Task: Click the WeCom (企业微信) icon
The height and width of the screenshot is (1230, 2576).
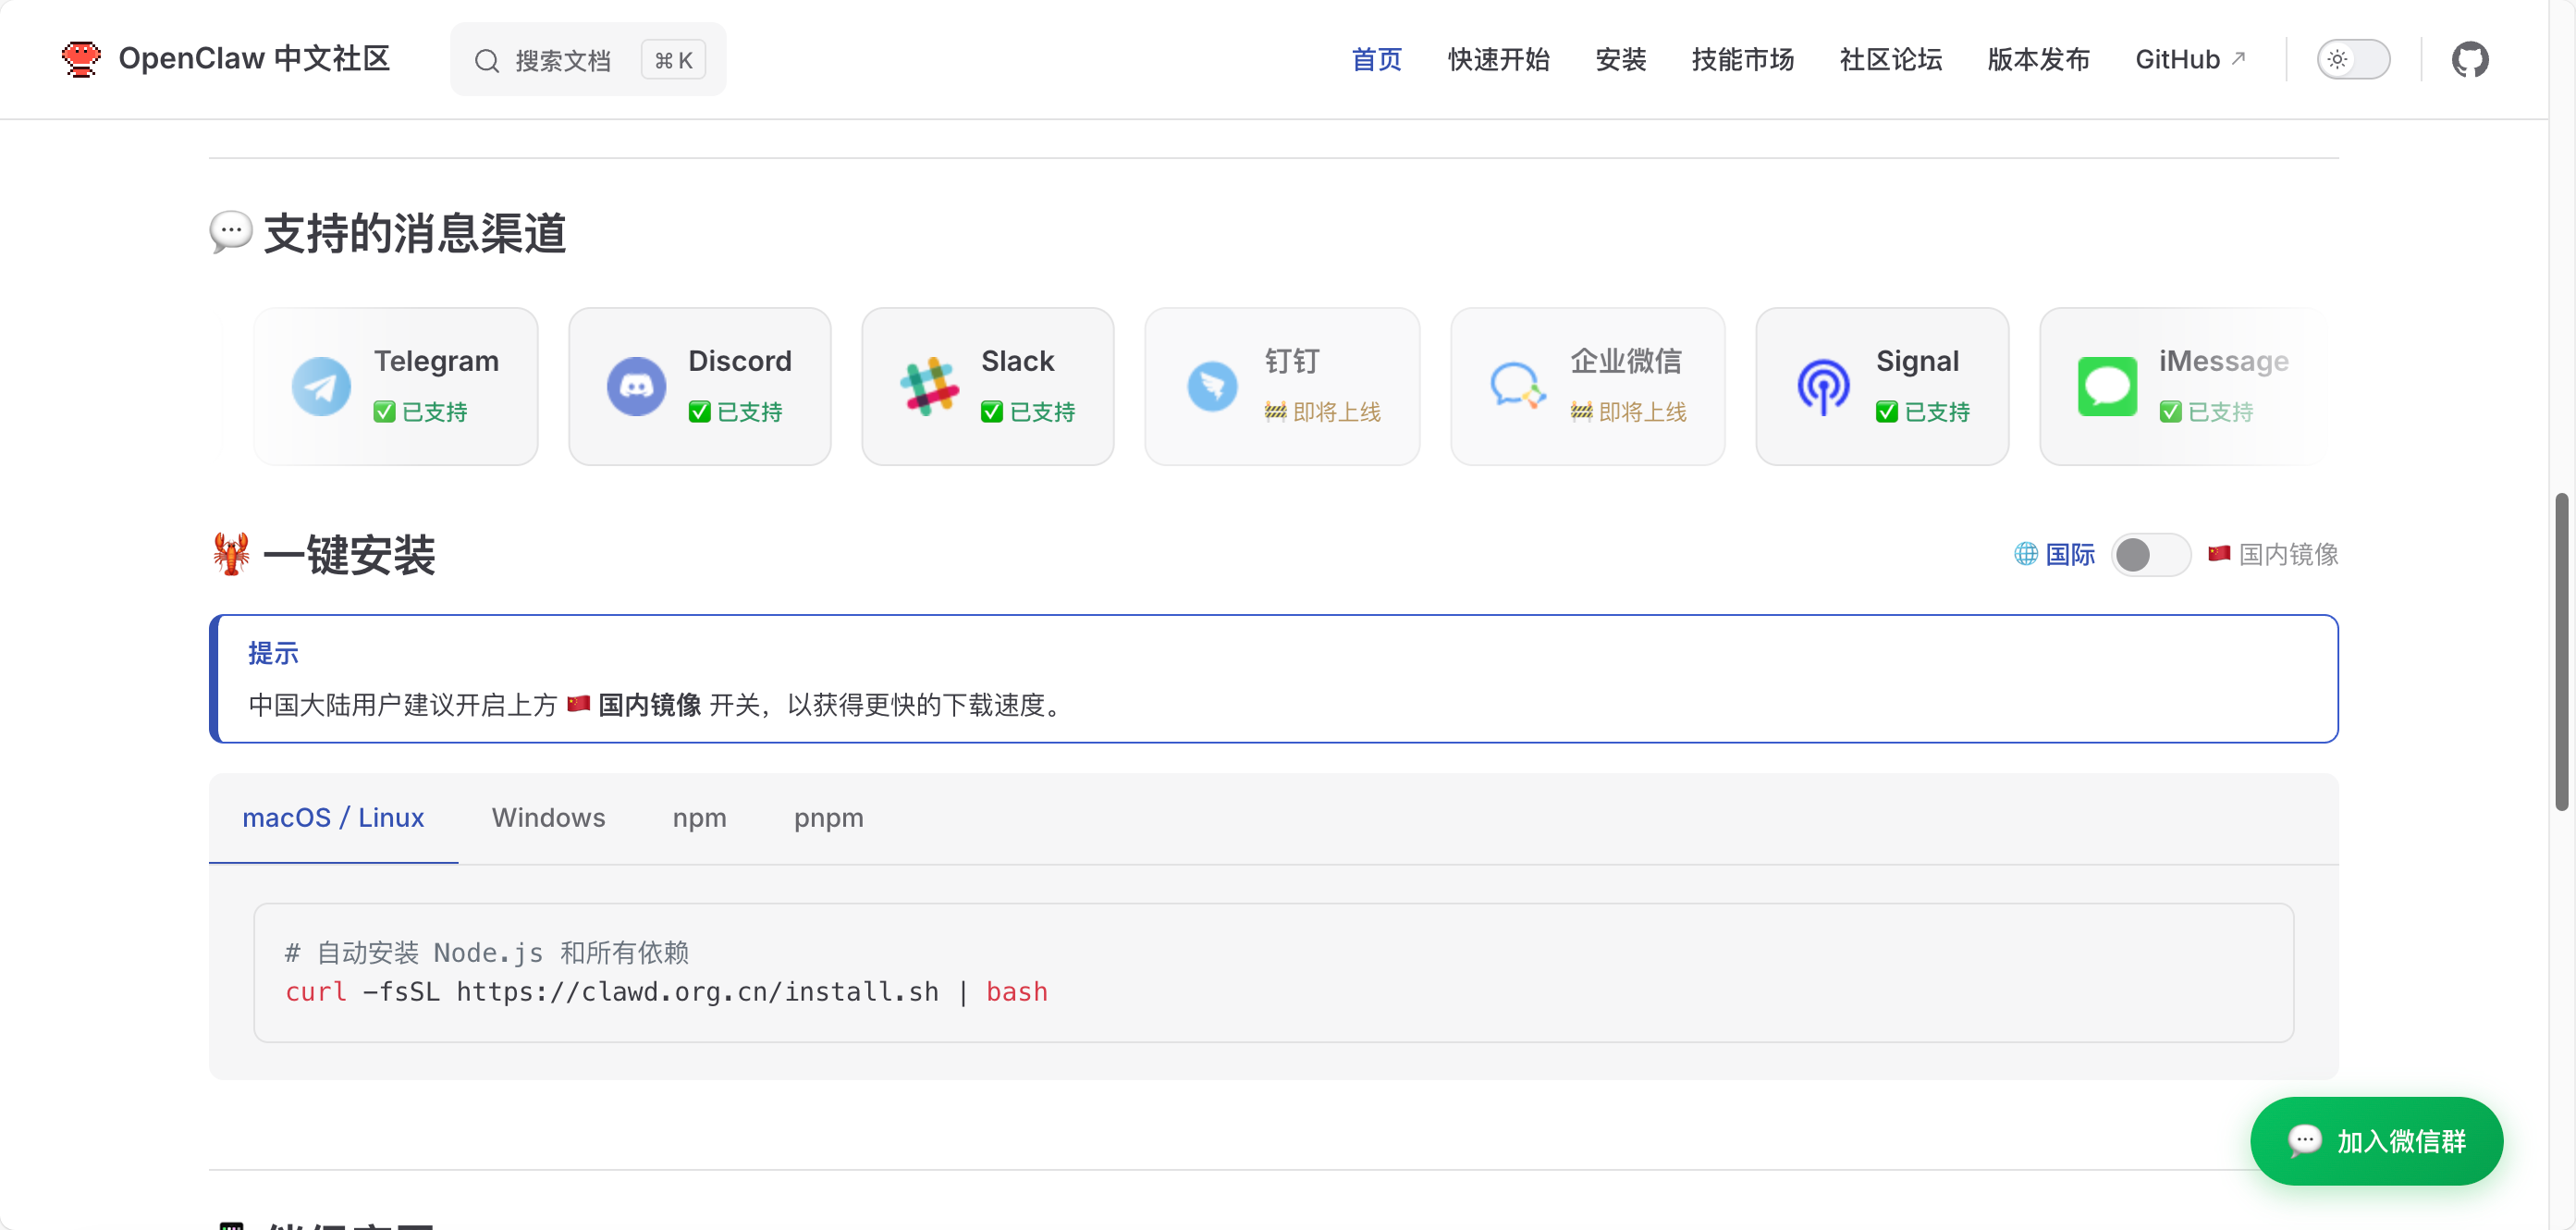Action: pyautogui.click(x=1517, y=387)
